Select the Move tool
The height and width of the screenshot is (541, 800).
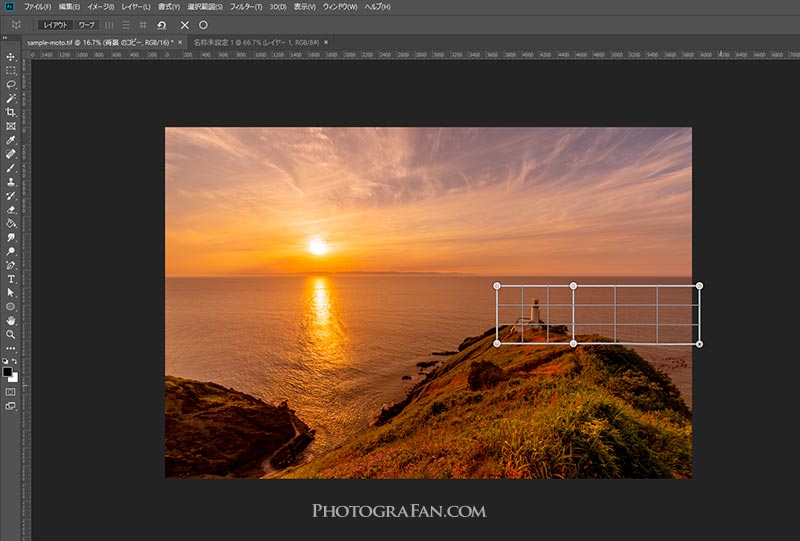(x=10, y=57)
